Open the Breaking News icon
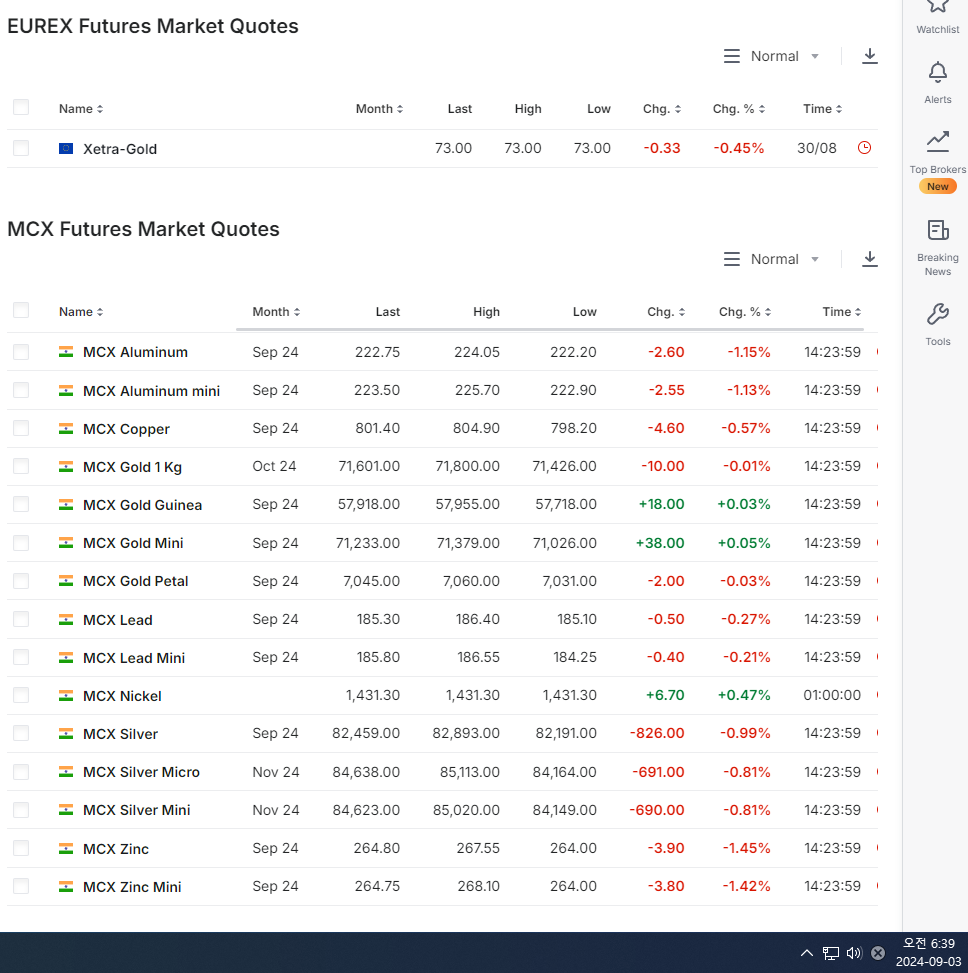The image size is (968, 973). click(937, 230)
